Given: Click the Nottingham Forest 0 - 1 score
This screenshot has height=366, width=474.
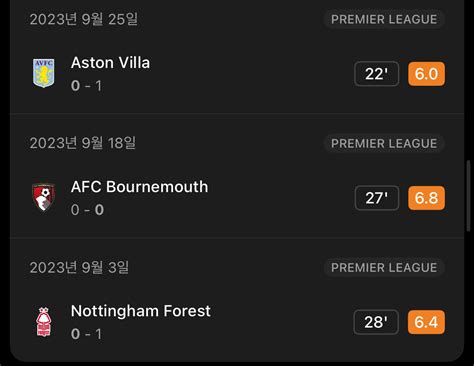Looking at the screenshot, I should point(86,334).
